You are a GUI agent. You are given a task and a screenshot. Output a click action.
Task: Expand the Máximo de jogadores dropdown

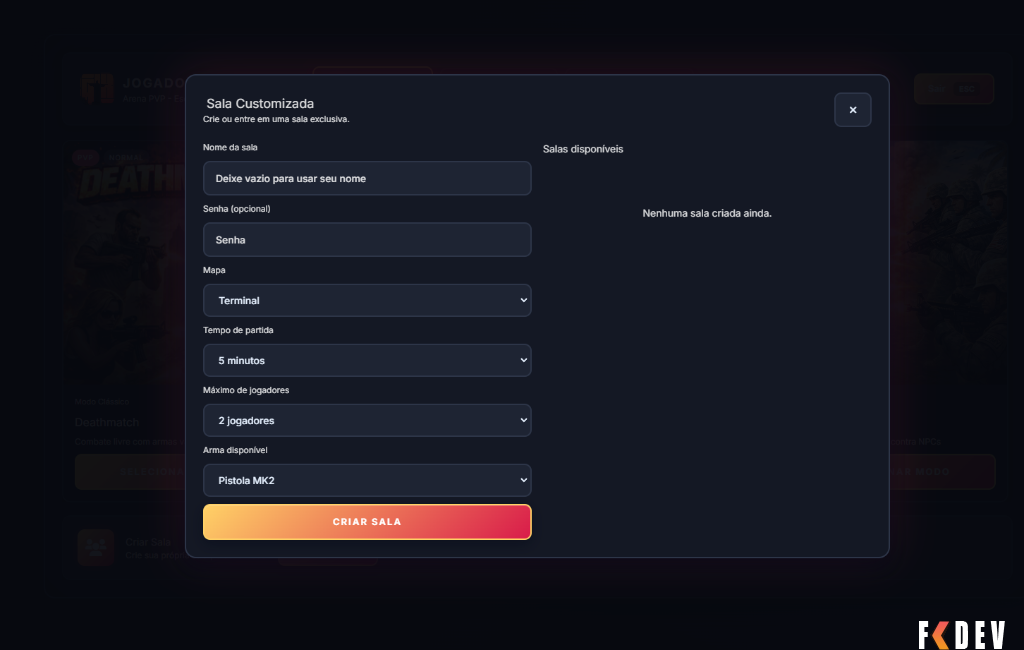[x=367, y=420]
